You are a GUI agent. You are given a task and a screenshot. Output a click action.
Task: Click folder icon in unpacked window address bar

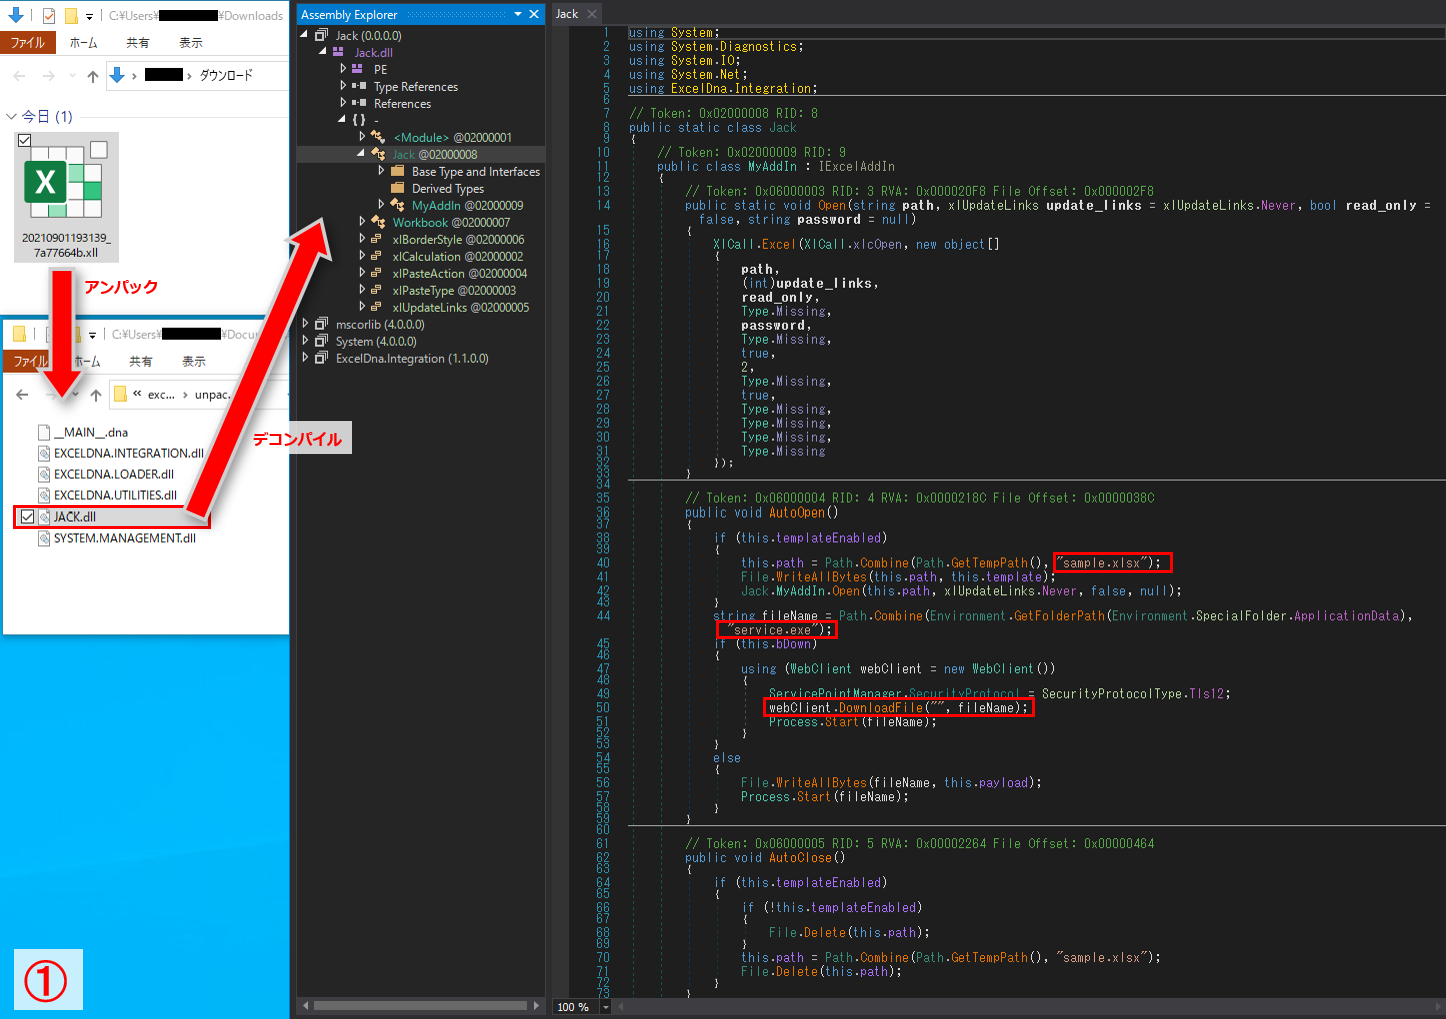pyautogui.click(x=121, y=394)
